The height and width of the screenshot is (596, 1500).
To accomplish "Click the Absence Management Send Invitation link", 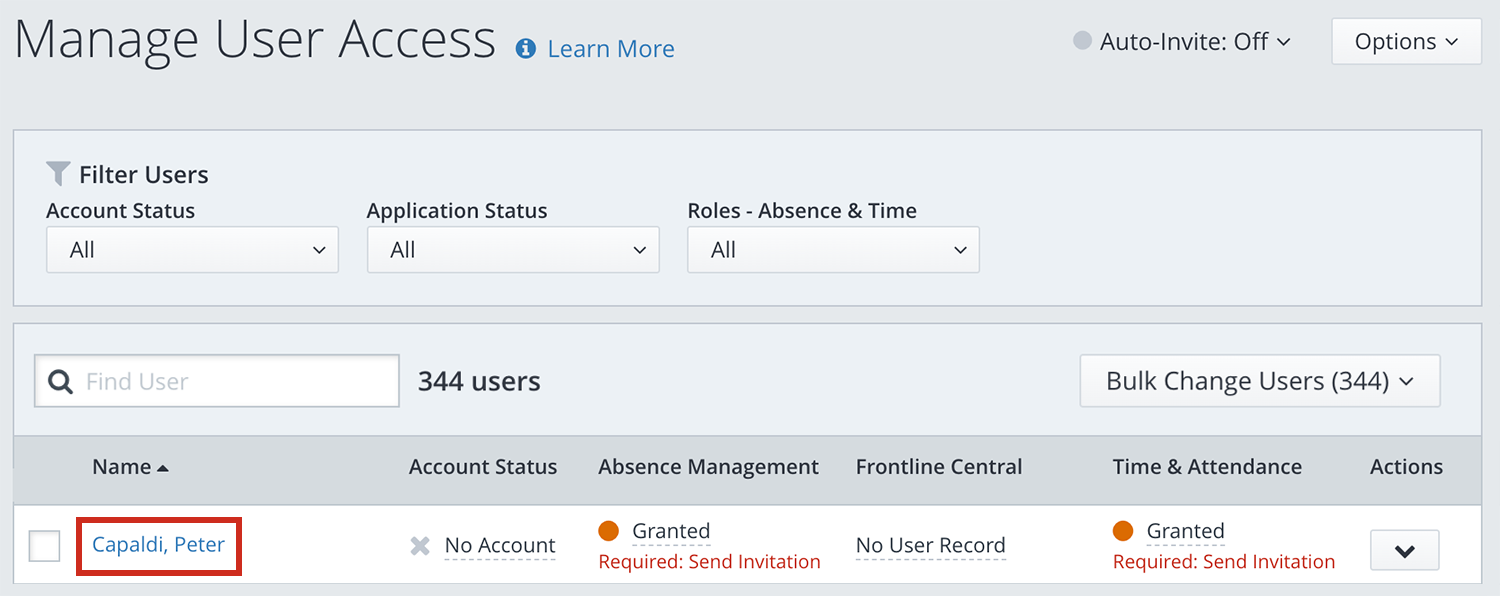I will click(x=709, y=562).
